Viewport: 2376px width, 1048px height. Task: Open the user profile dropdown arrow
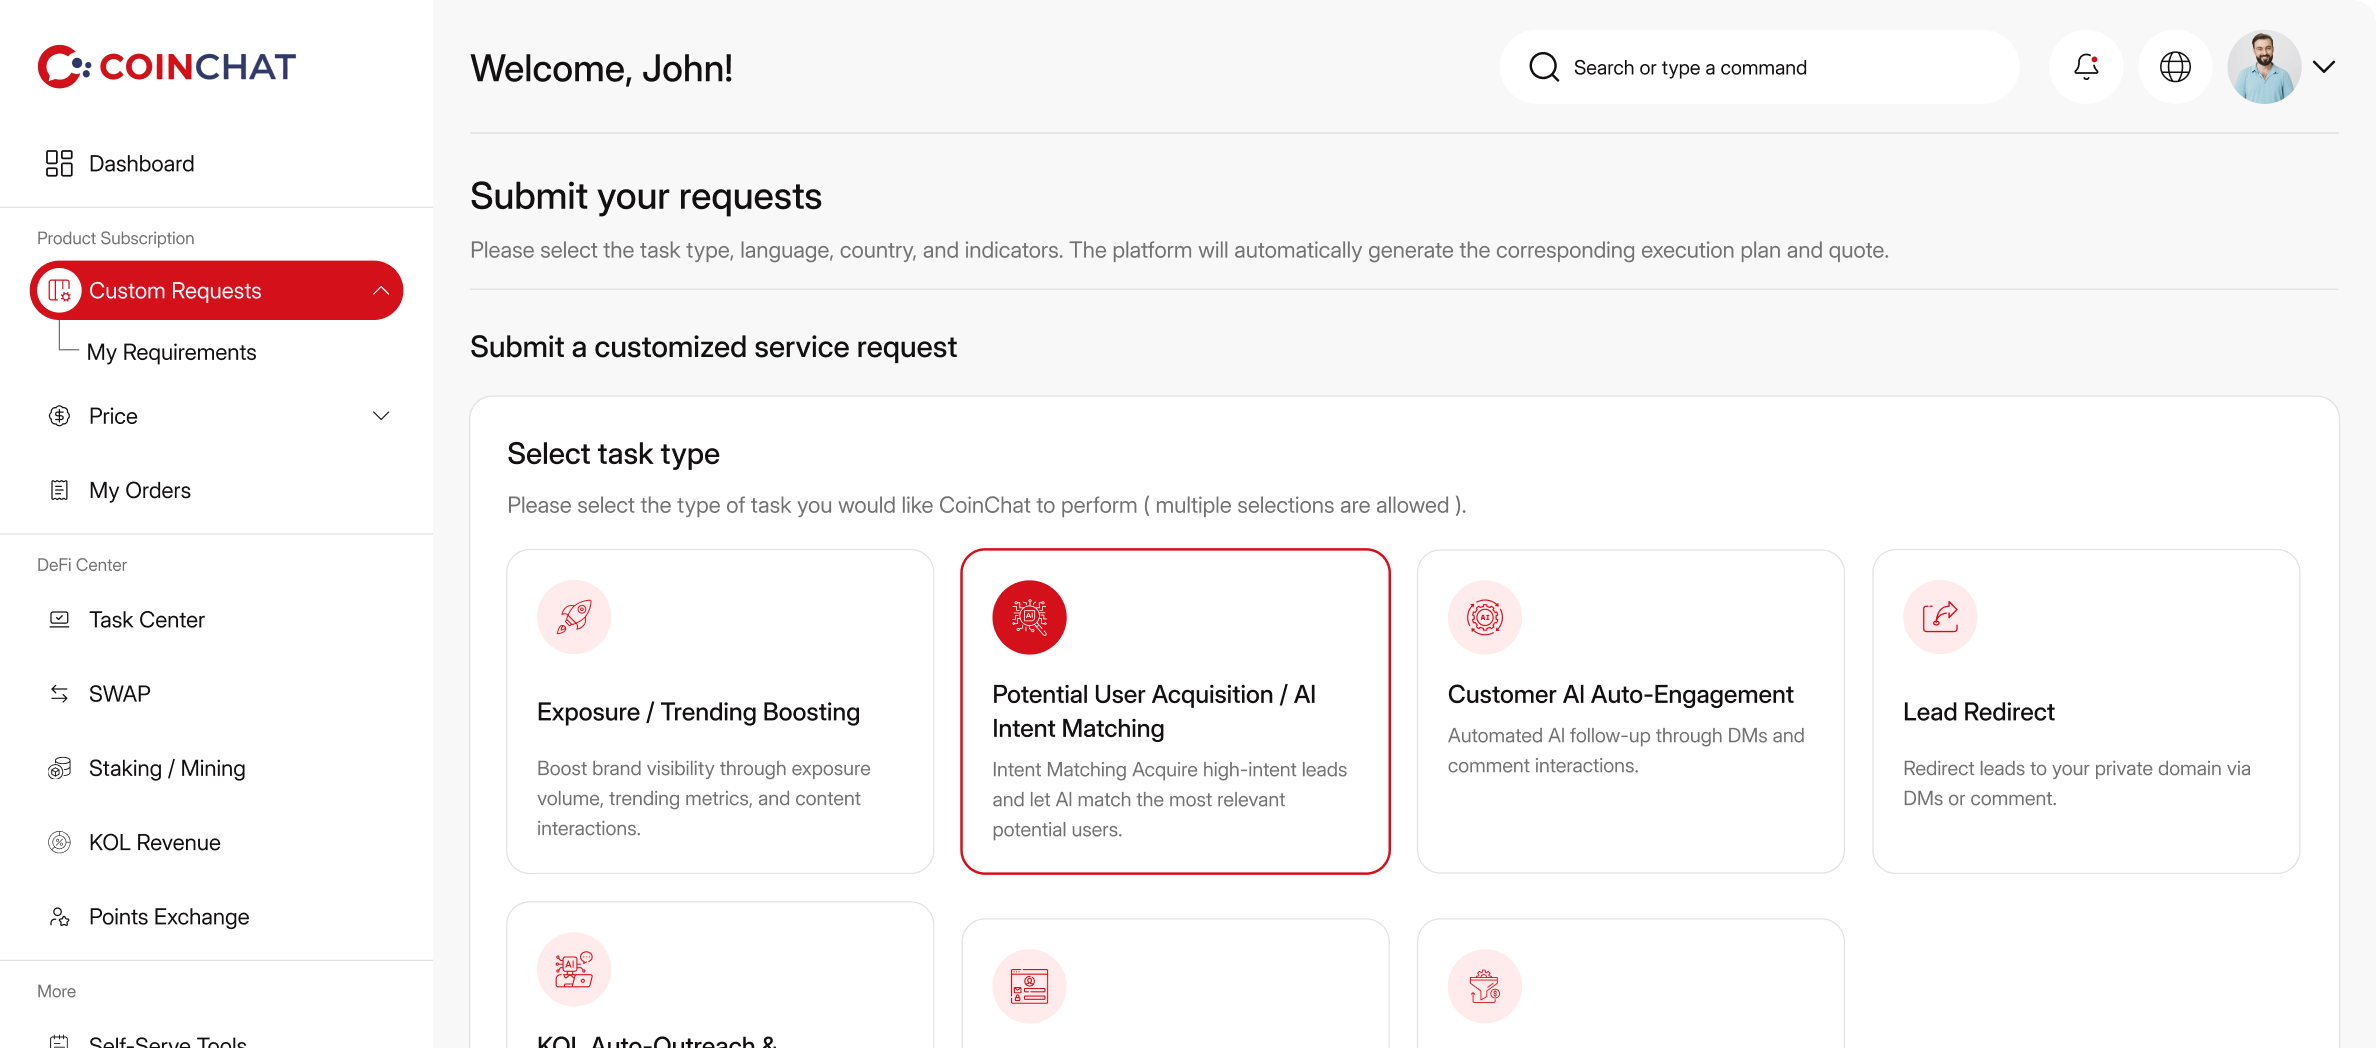(x=2324, y=67)
